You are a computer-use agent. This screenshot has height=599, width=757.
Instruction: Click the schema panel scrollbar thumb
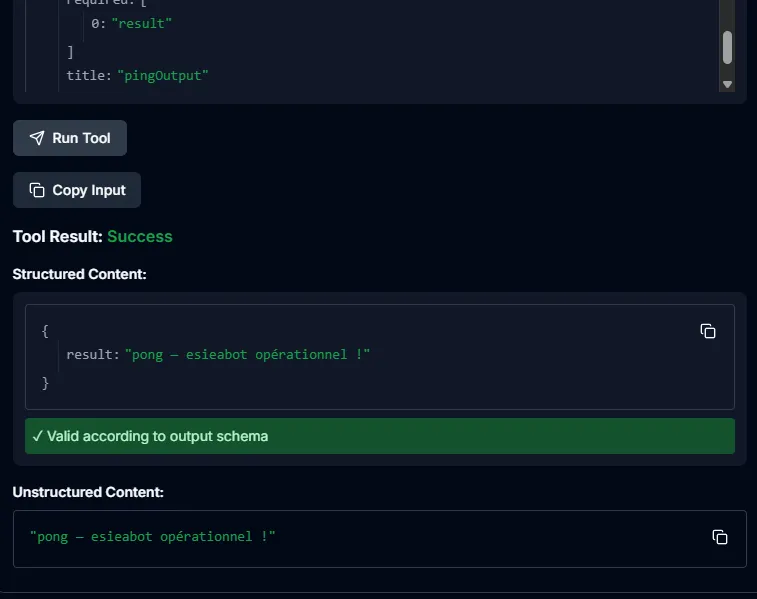click(727, 47)
